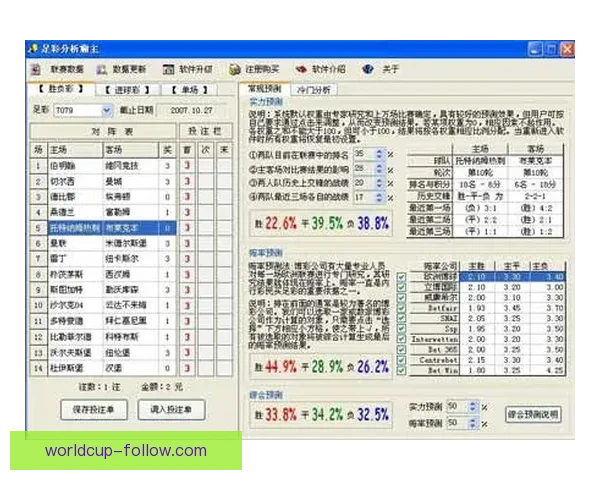Toggle the Betfair bookmaker checkbox

(401, 308)
